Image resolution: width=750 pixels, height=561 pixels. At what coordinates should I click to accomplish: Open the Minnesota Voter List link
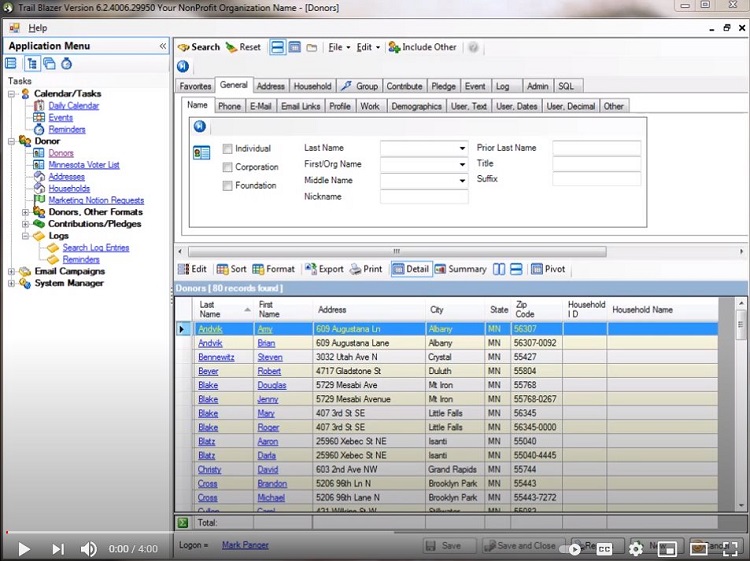point(84,165)
